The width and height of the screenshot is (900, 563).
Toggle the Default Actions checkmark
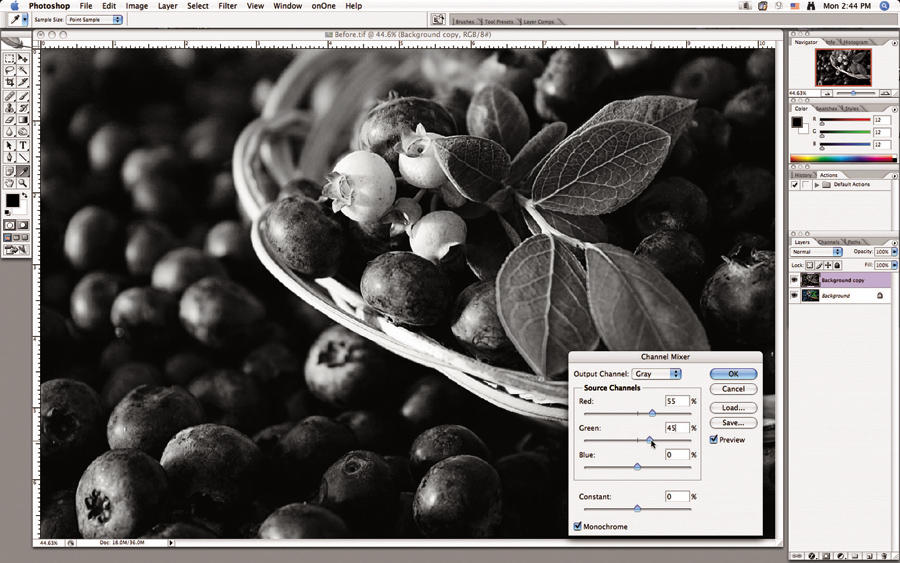(795, 185)
